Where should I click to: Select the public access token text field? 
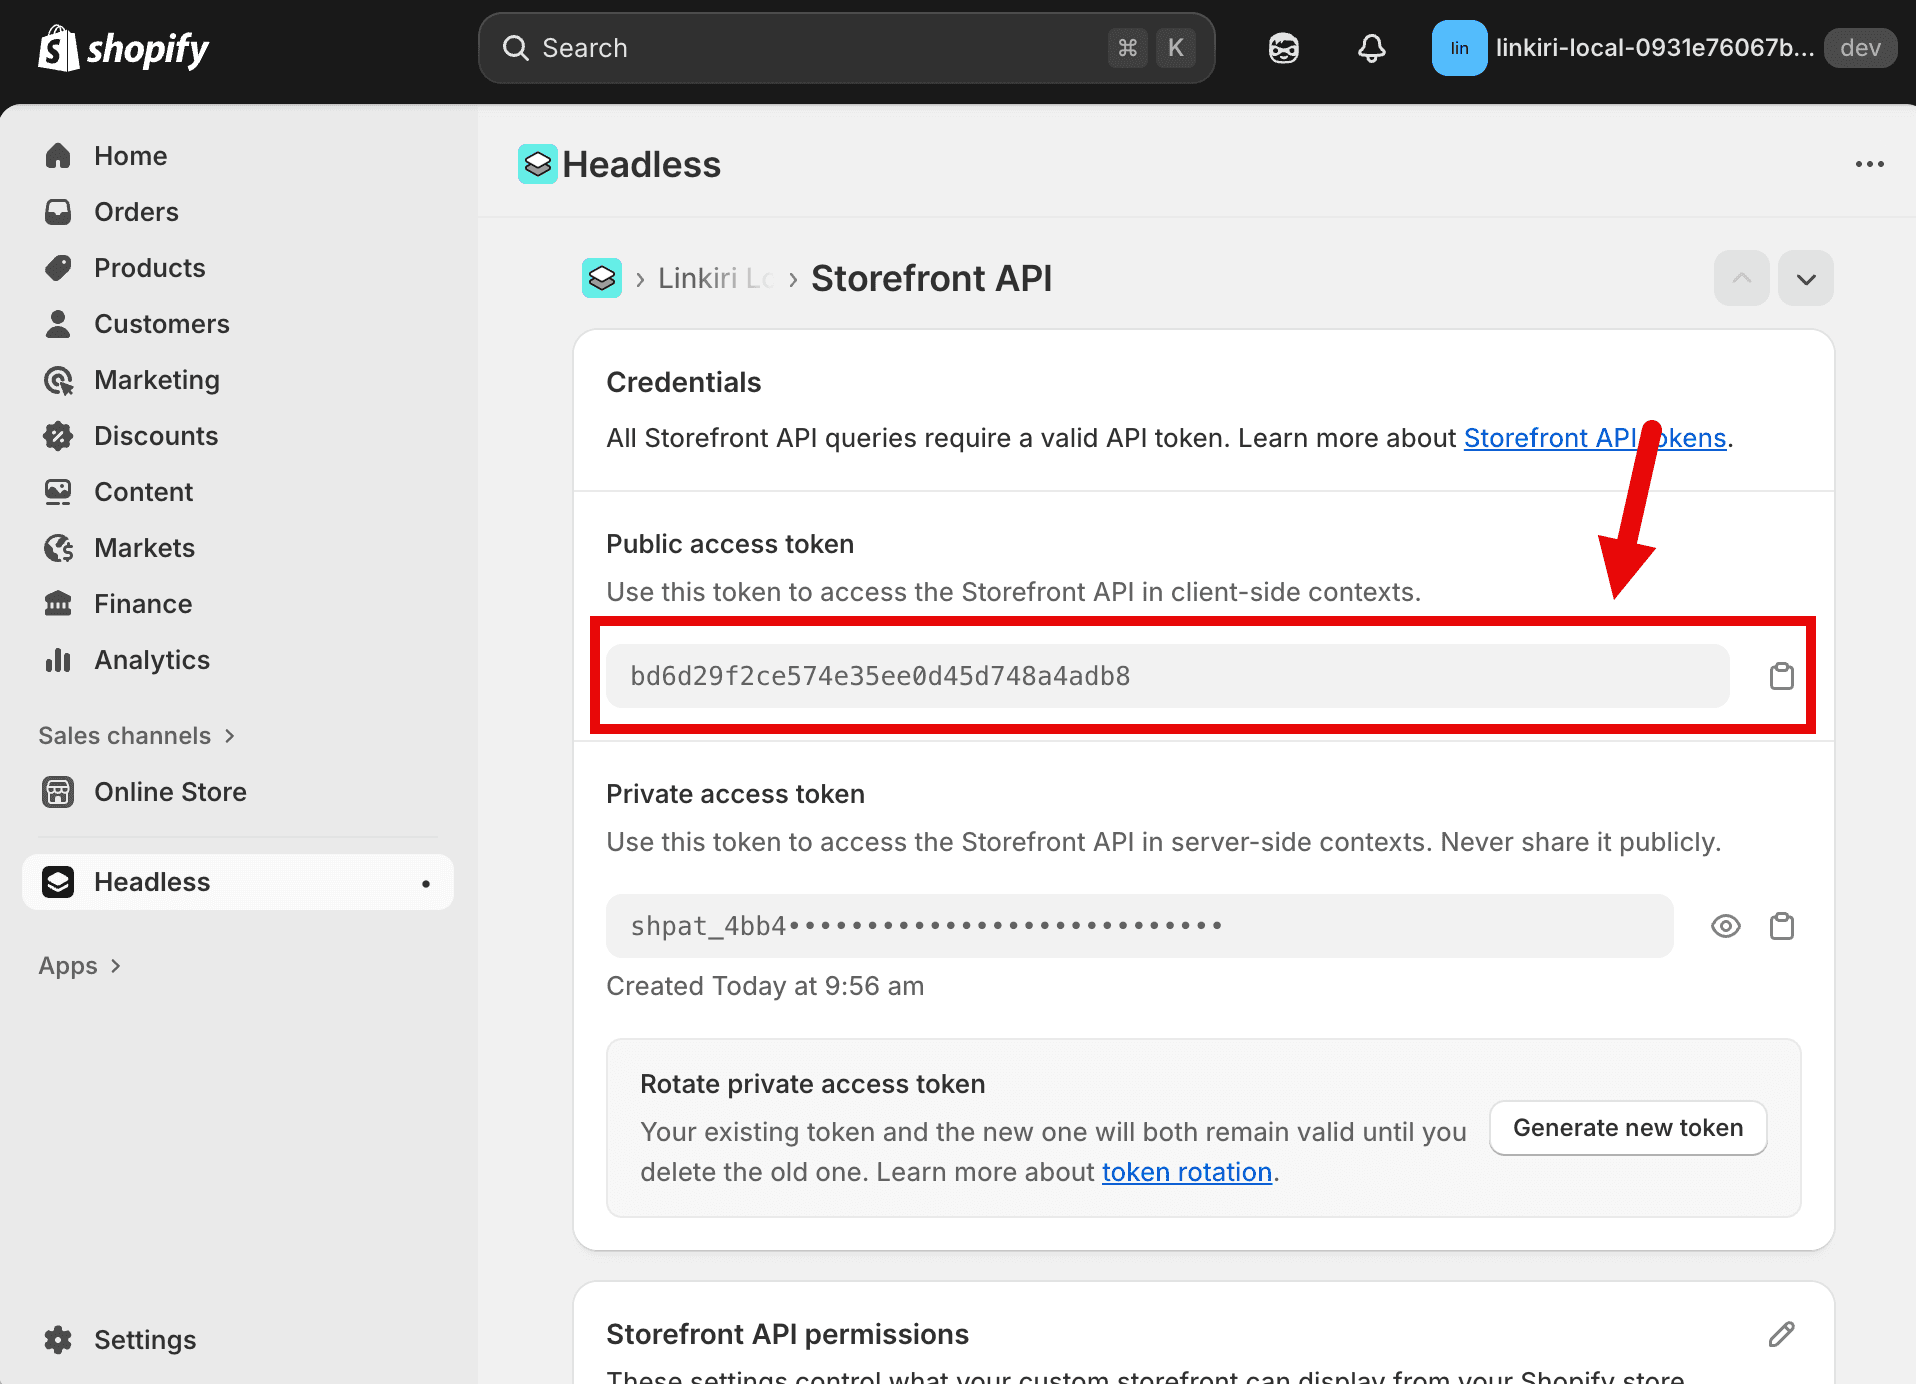pos(1166,676)
